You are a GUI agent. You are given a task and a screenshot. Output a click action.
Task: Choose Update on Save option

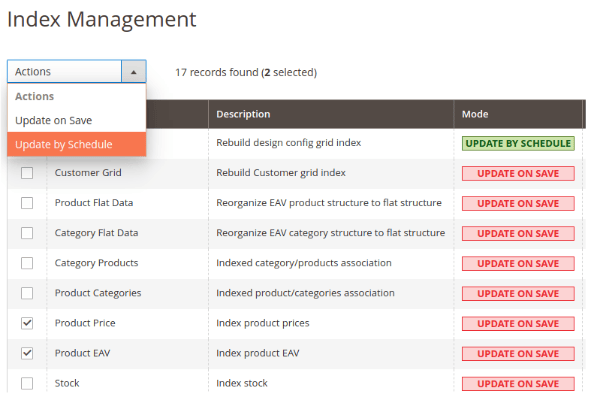click(77, 120)
